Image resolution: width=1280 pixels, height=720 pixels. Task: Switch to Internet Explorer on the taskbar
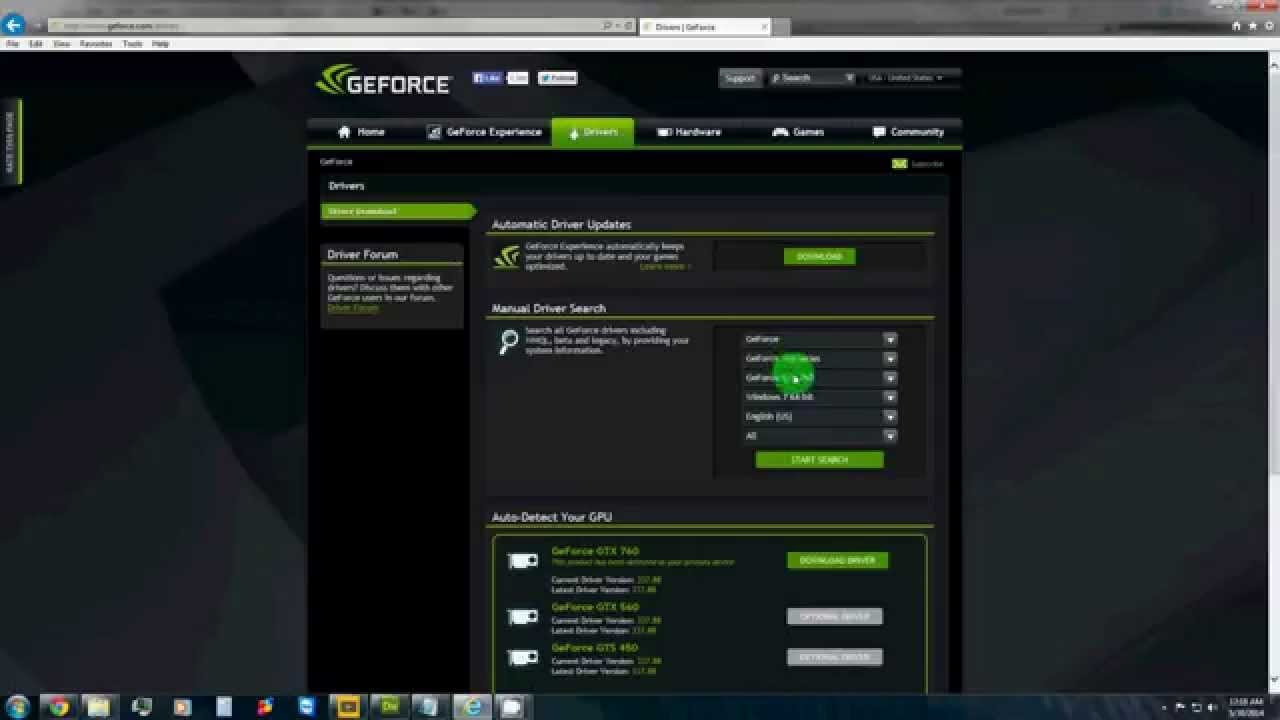coord(472,707)
